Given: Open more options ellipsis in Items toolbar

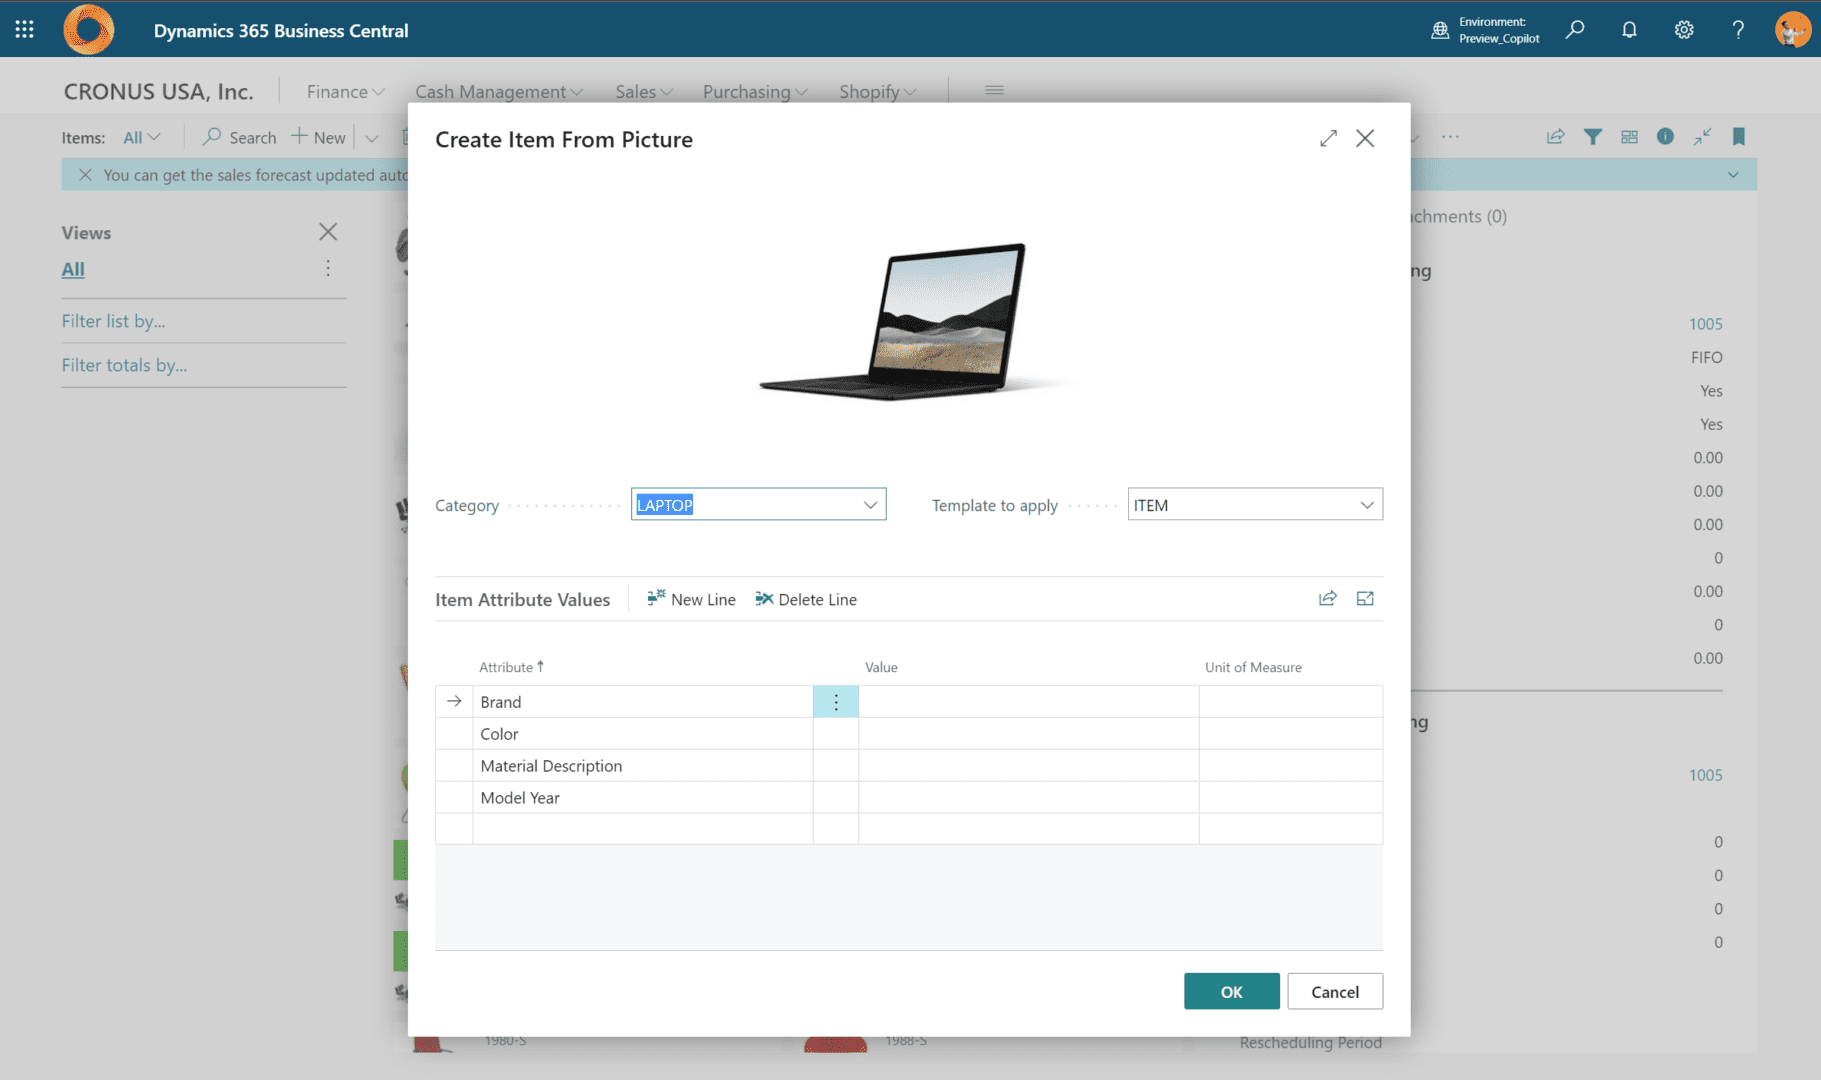Looking at the screenshot, I should click(1450, 137).
